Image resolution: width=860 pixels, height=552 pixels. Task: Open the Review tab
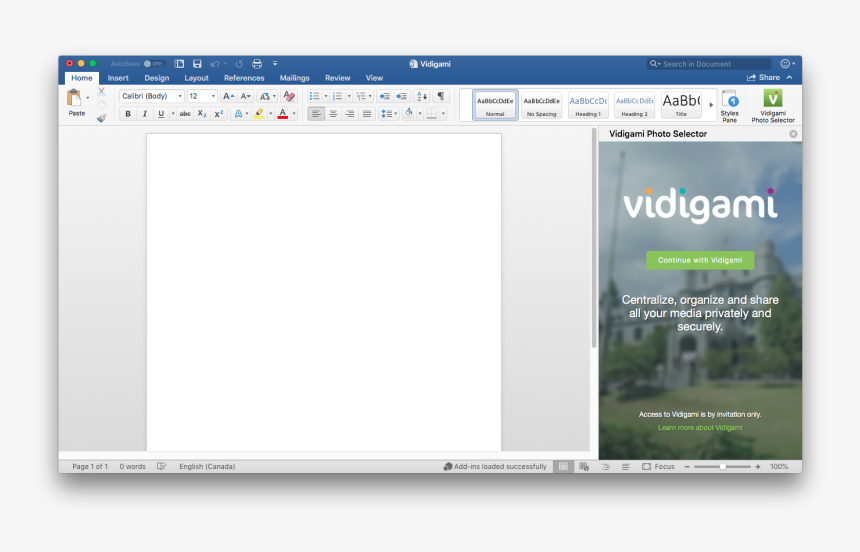click(337, 78)
